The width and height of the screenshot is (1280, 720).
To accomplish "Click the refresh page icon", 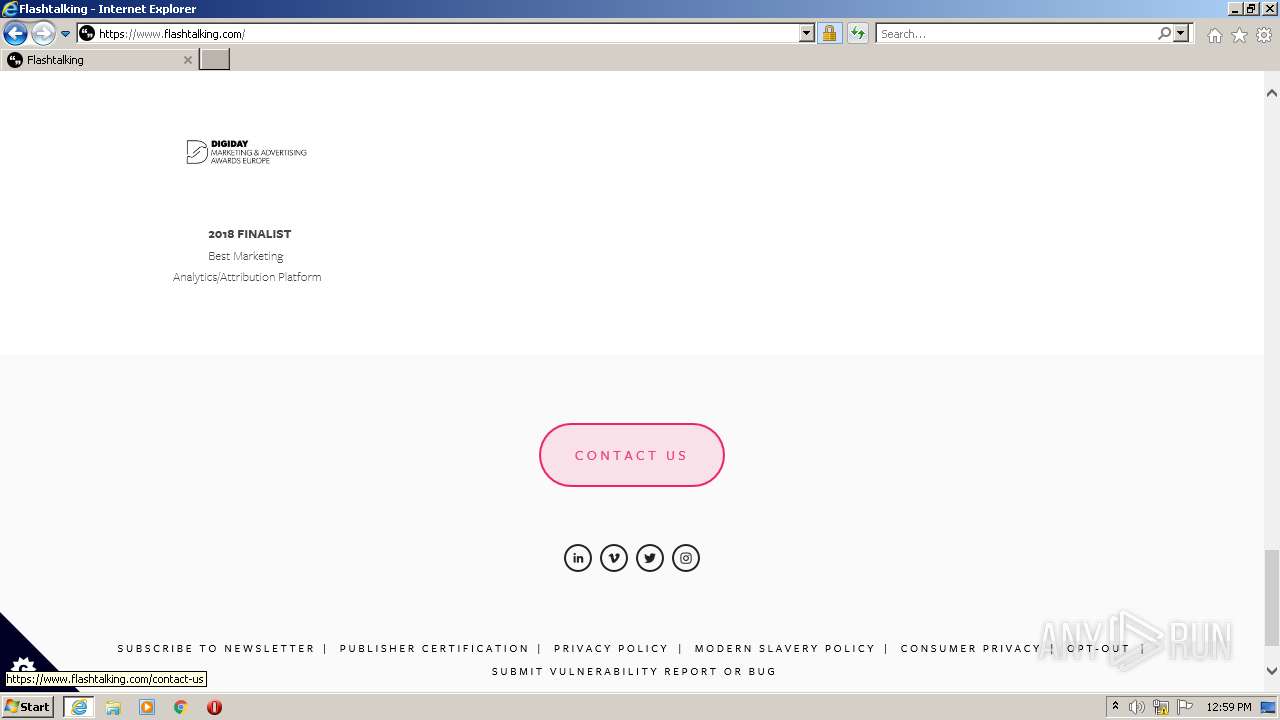I will pyautogui.click(x=858, y=34).
